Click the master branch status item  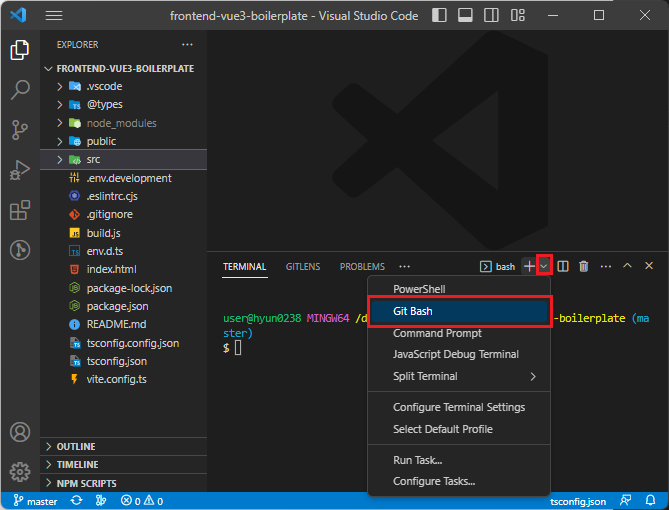point(35,501)
